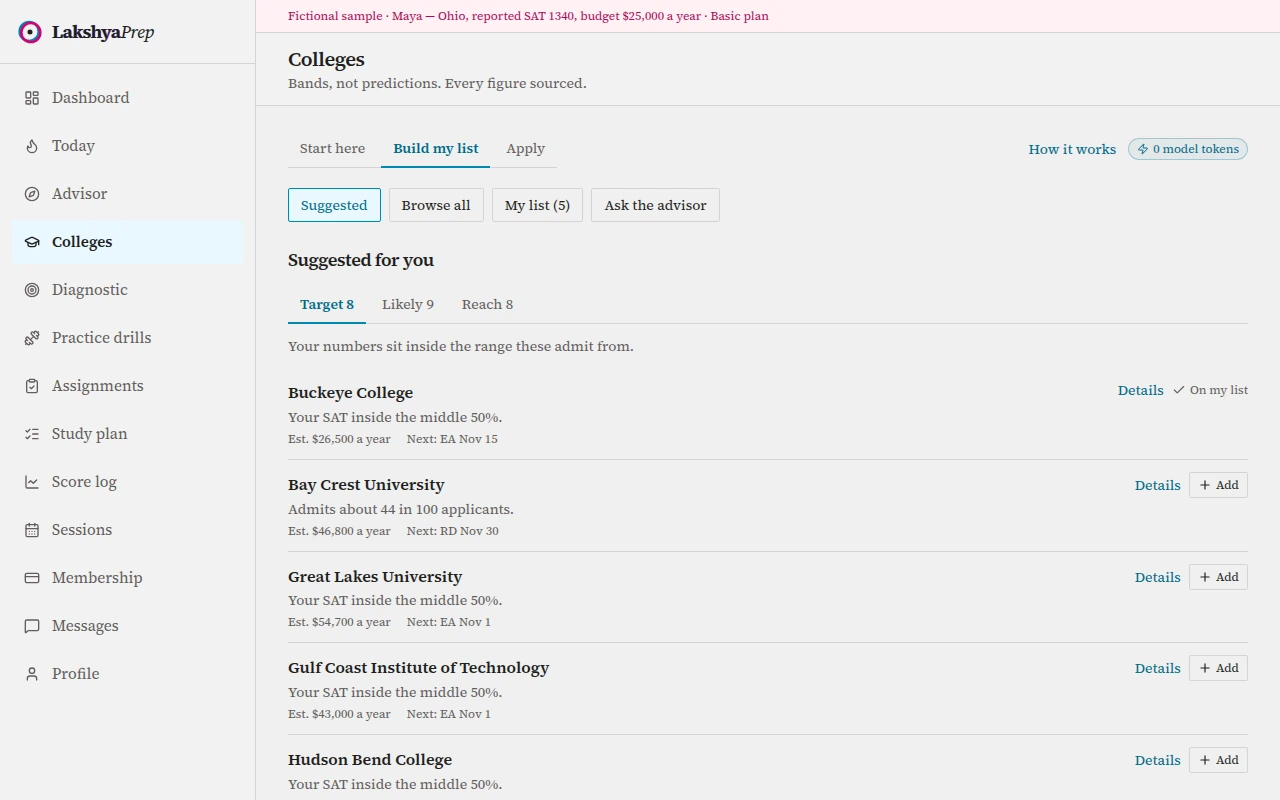1280x800 pixels.
Task: Open the How it works link
Action: 1072,149
